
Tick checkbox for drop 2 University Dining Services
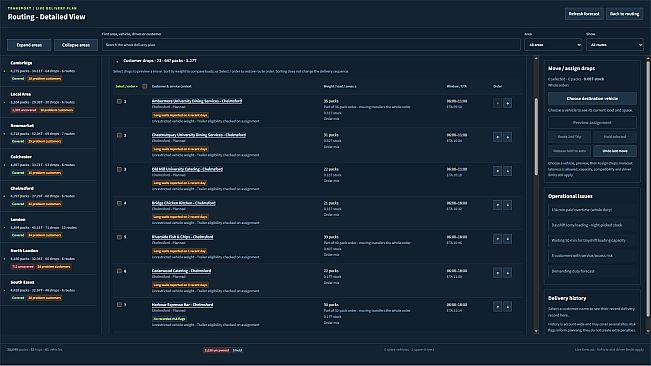pyautogui.click(x=119, y=135)
